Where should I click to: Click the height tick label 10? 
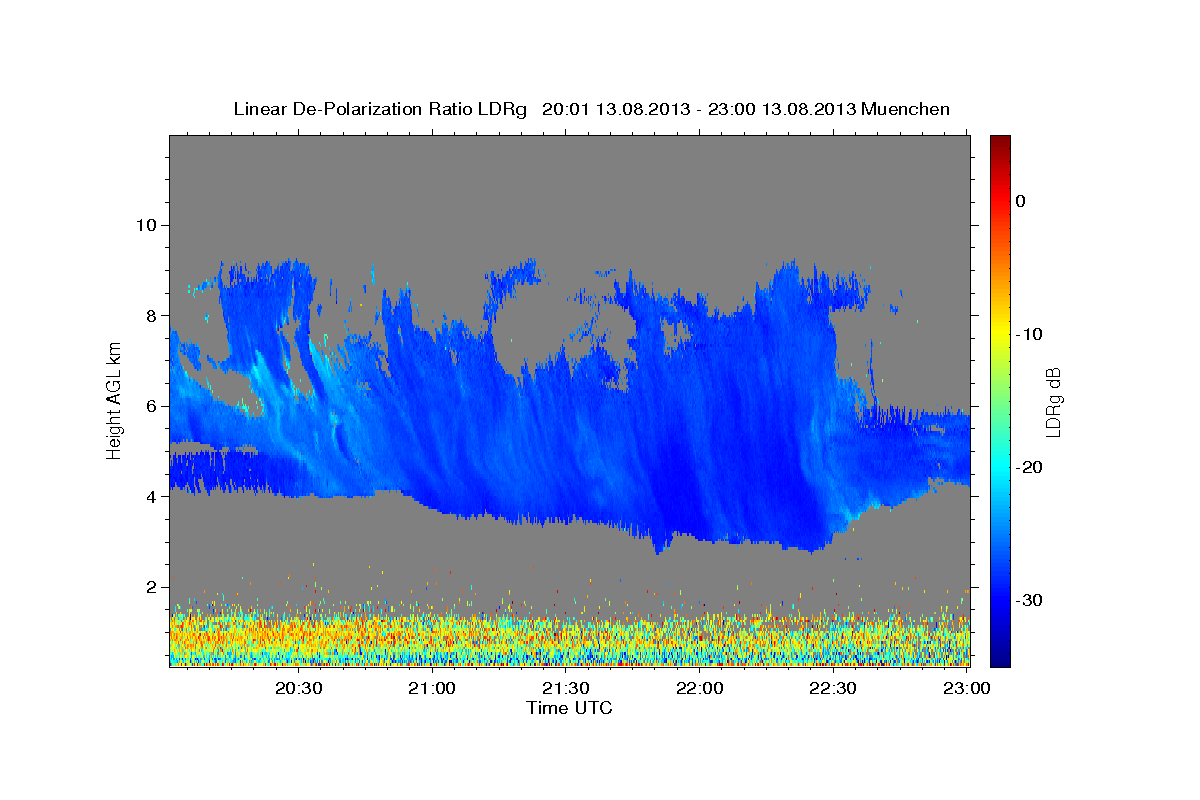click(x=145, y=225)
